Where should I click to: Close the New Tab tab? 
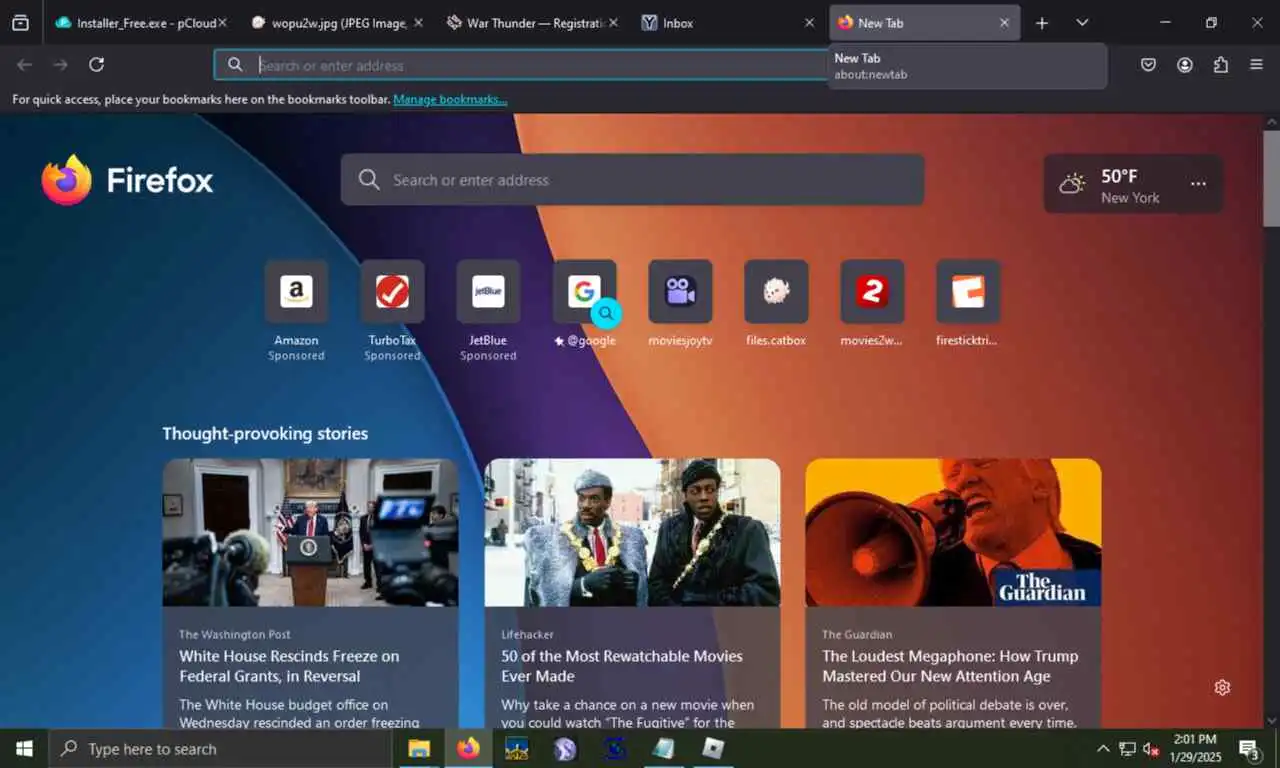(1004, 22)
